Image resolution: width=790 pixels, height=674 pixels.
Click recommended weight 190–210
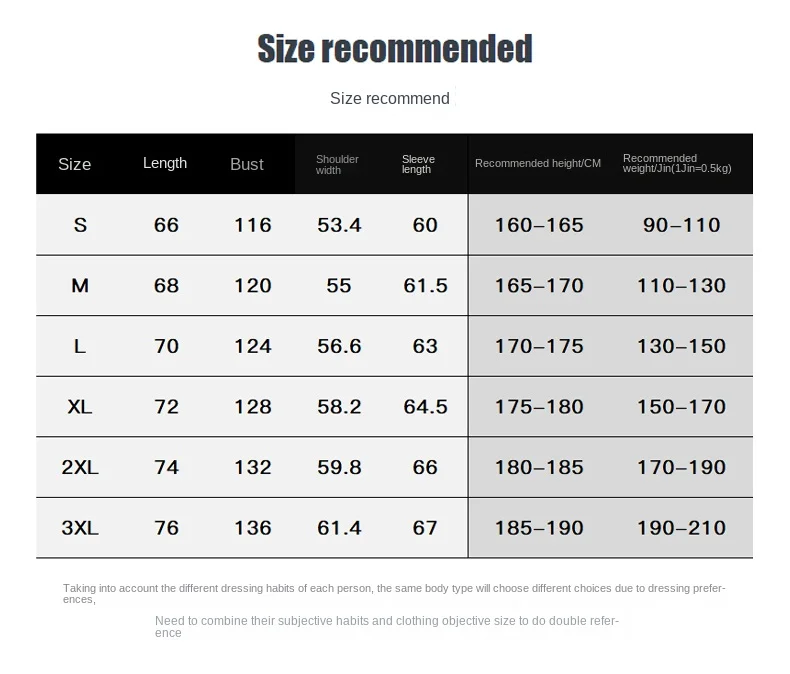[681, 528]
